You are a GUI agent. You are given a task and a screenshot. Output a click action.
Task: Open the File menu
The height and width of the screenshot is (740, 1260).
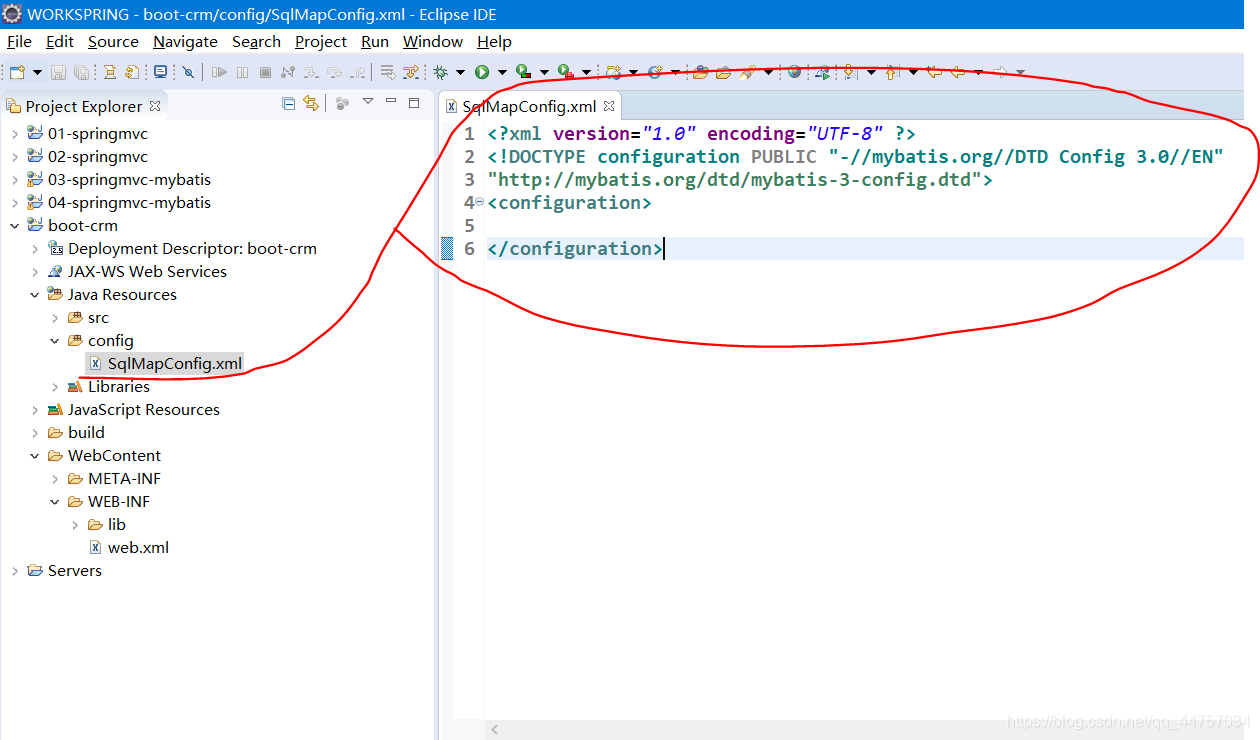pos(19,41)
